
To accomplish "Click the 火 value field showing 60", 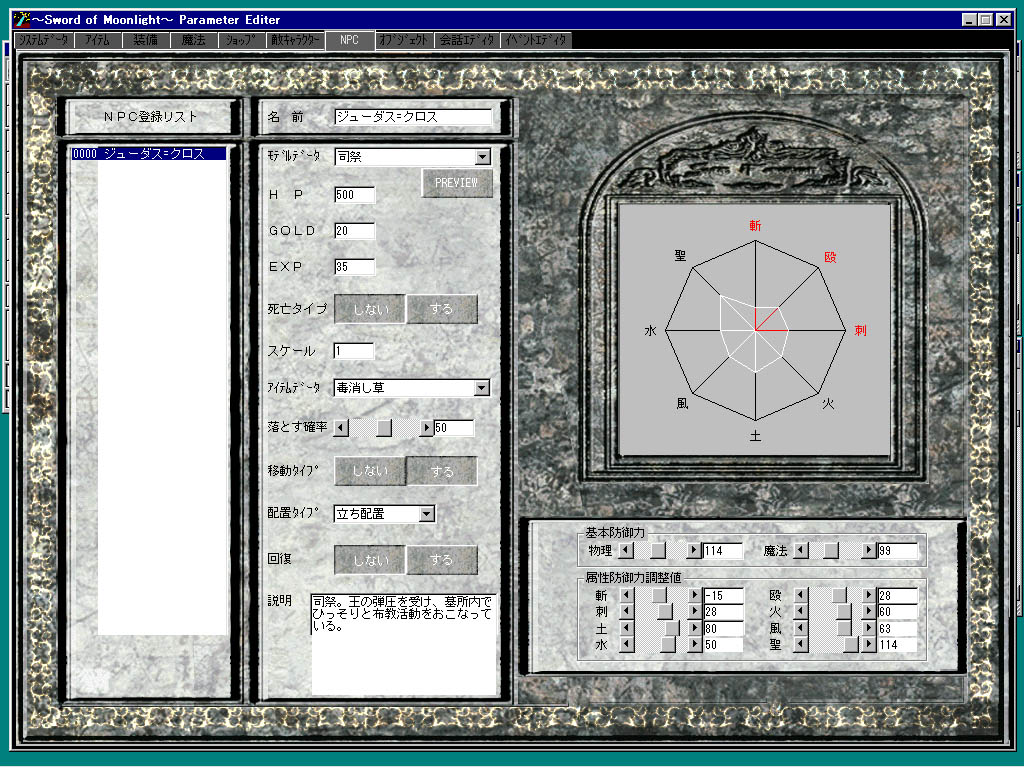I will coord(897,612).
